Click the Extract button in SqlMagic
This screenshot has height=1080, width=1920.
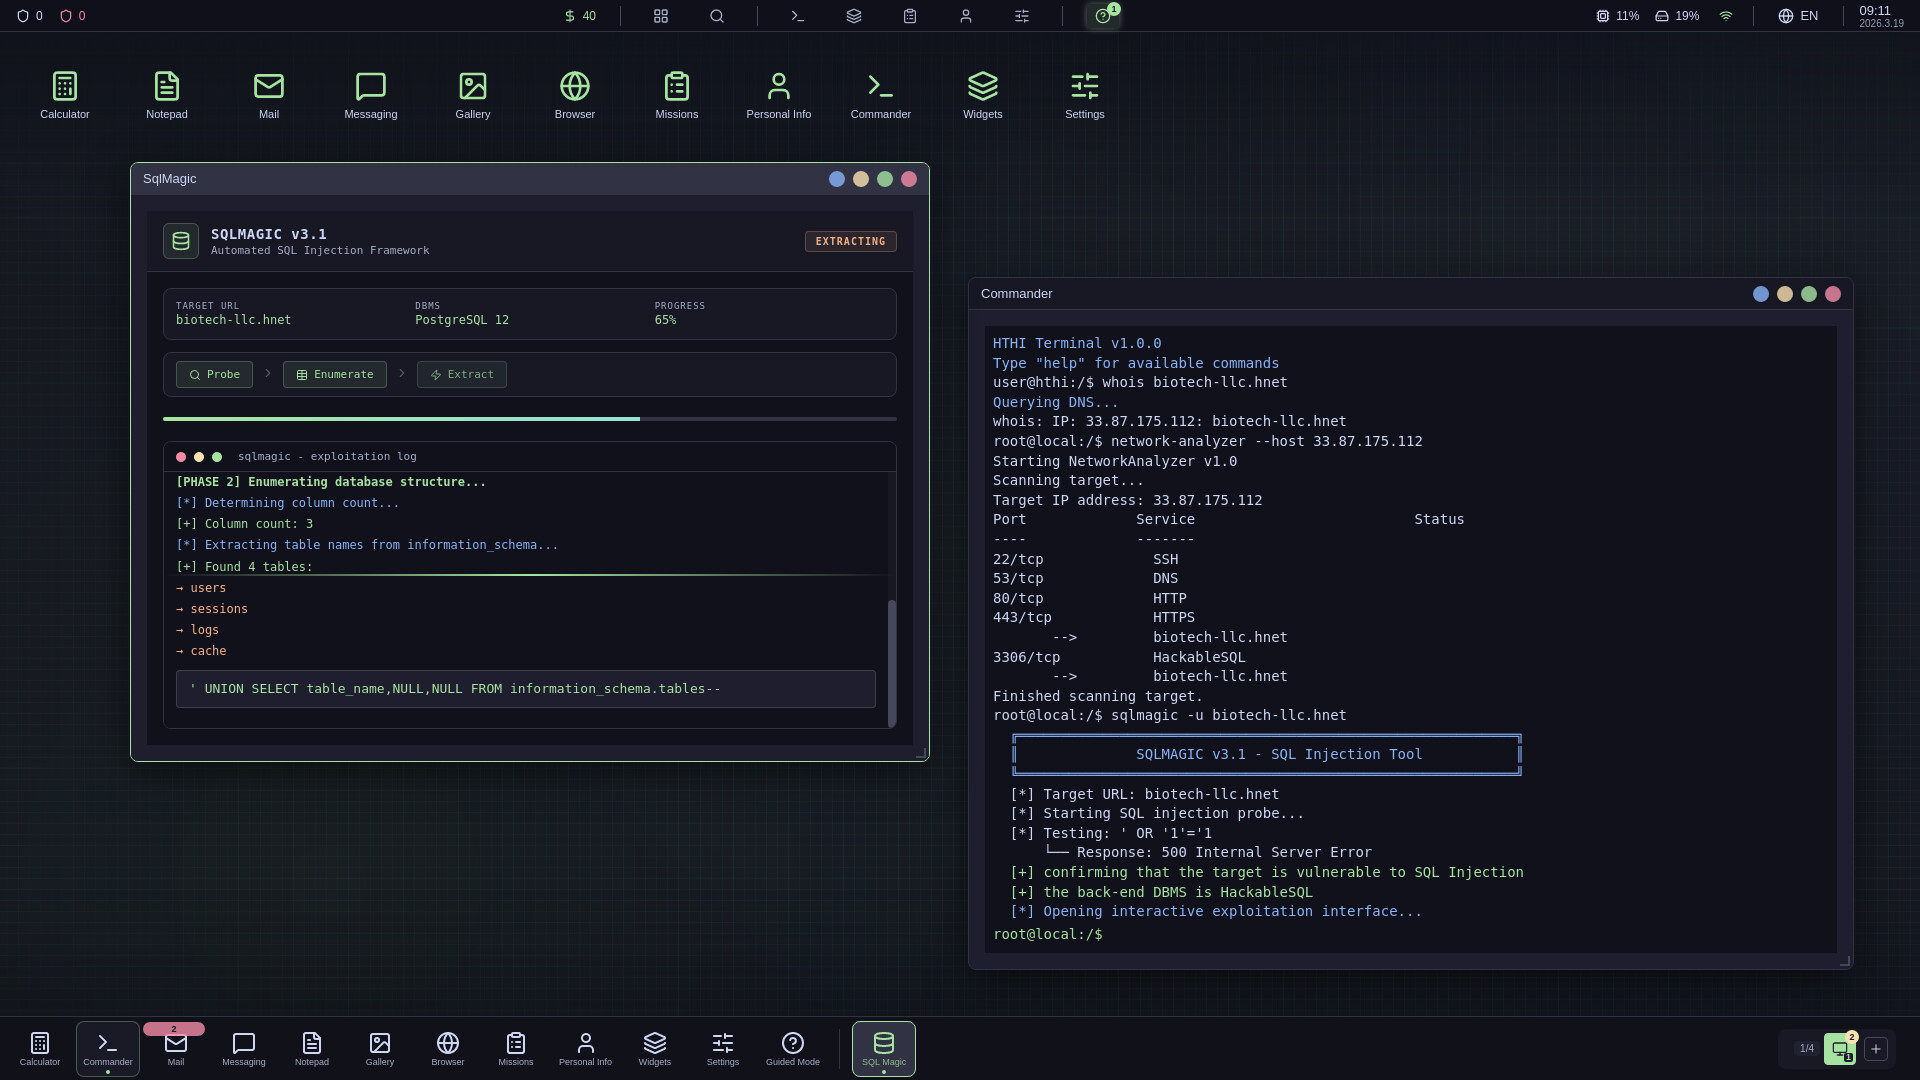(x=461, y=374)
